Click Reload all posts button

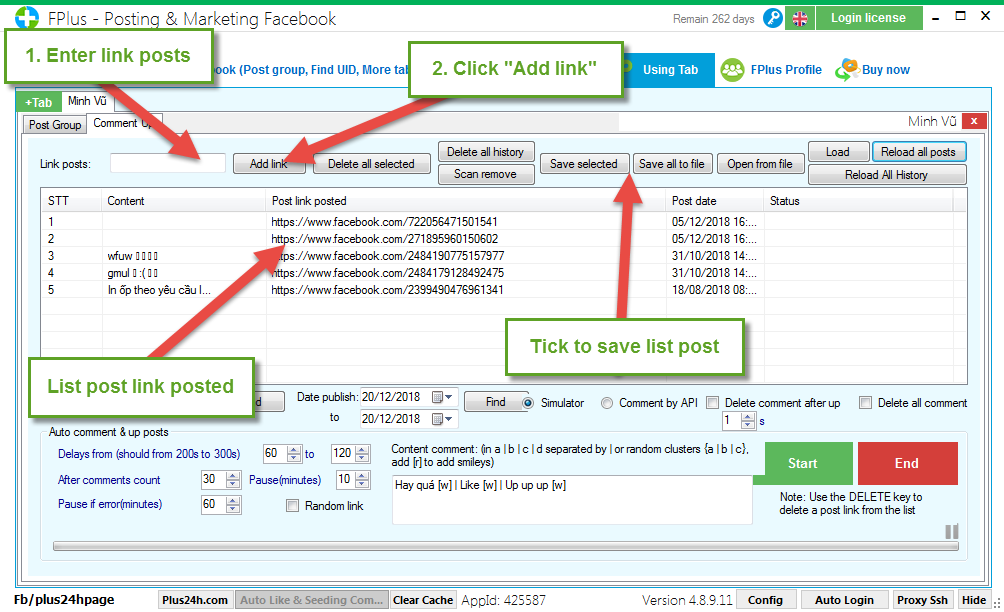918,152
